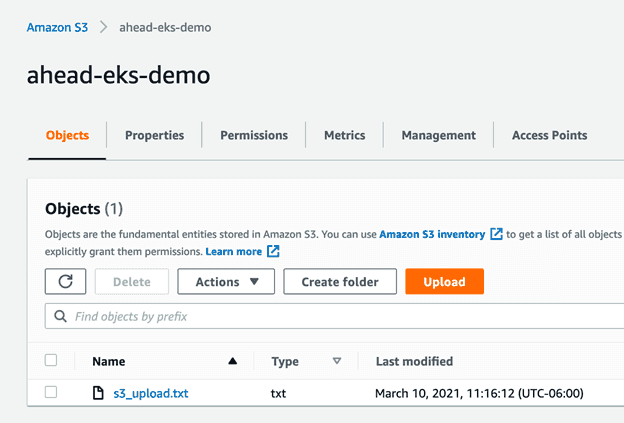This screenshot has width=624, height=423.
Task: Tick the select-all checkbox in table header
Action: click(51, 360)
